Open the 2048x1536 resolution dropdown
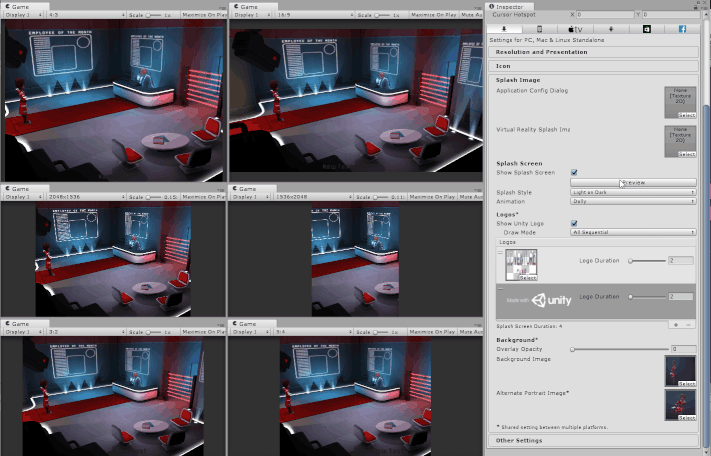 86,197
